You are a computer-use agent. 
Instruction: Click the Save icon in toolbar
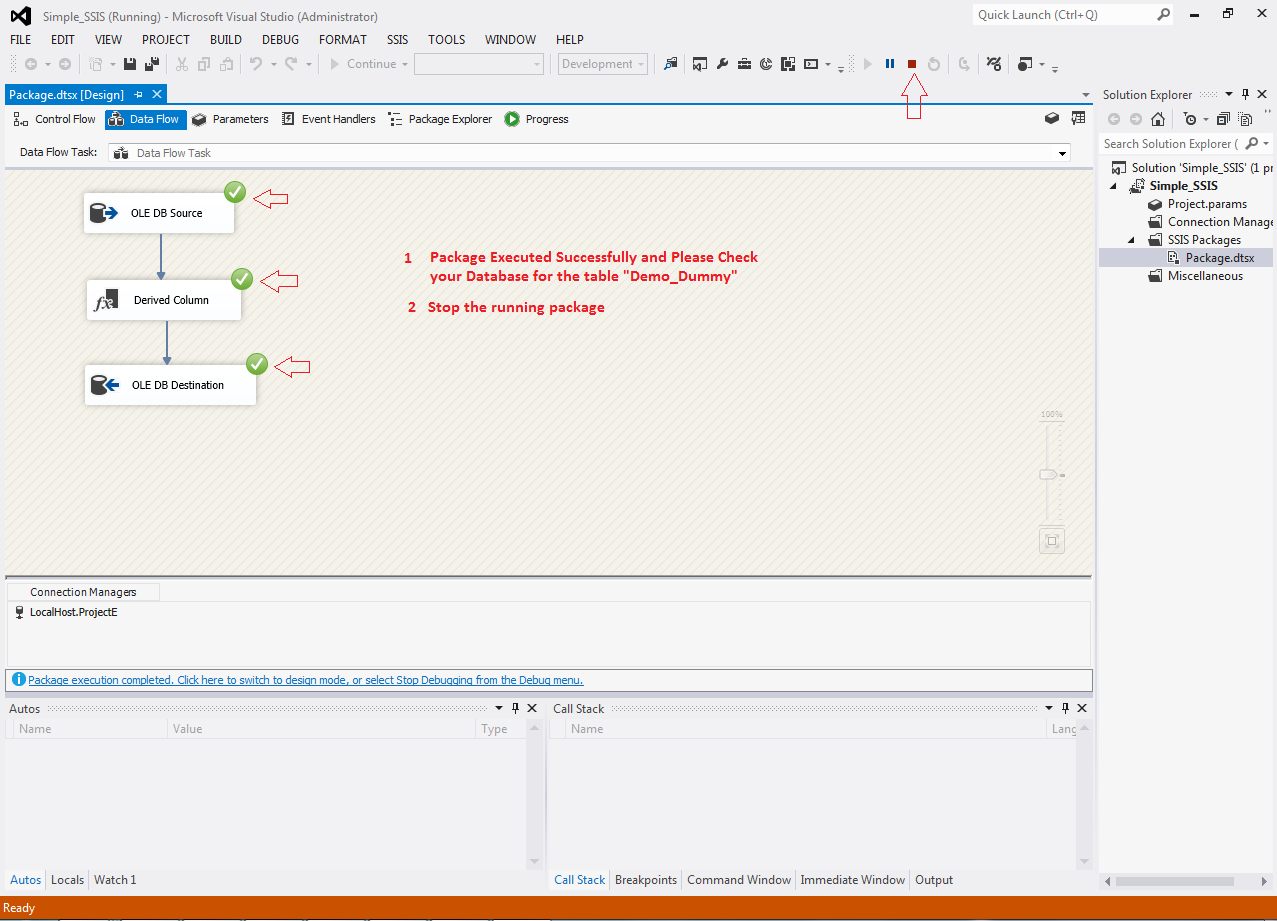click(130, 64)
